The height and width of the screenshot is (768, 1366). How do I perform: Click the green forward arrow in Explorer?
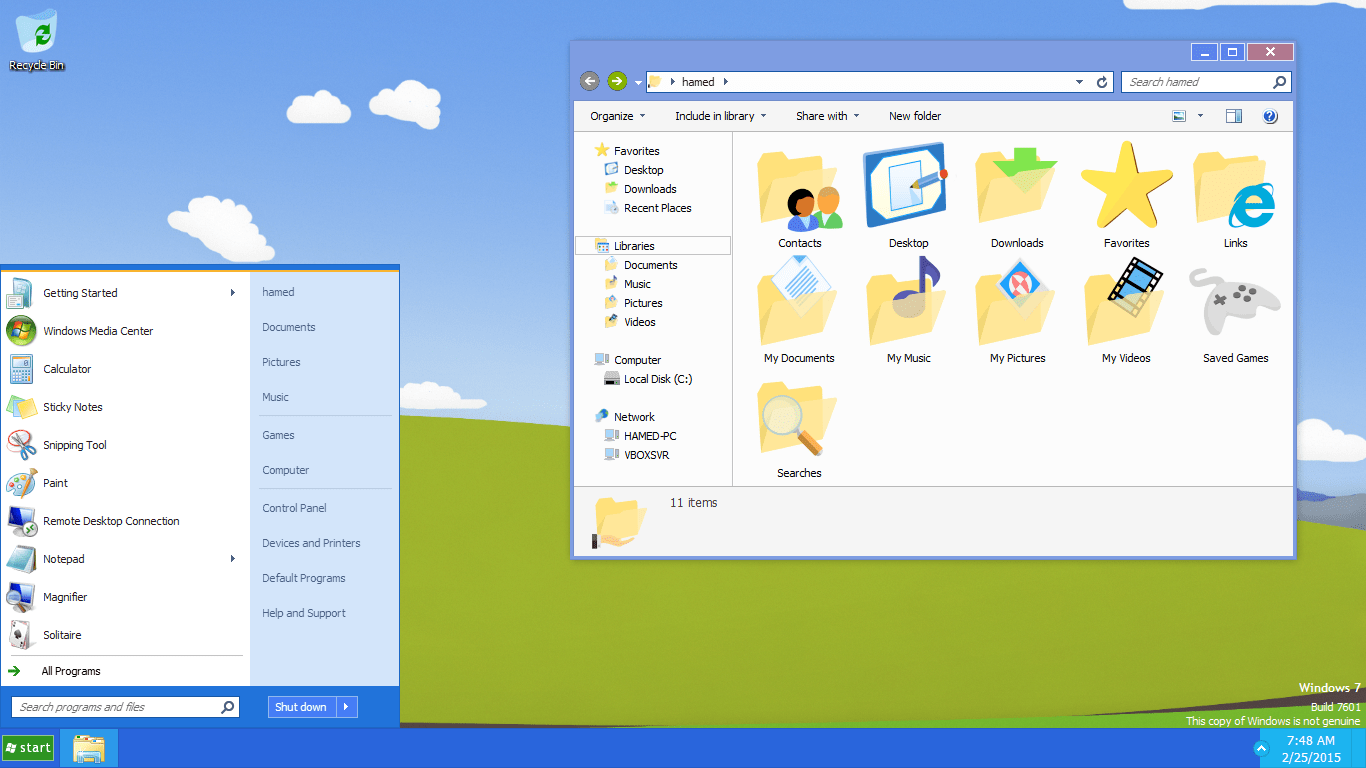click(x=617, y=82)
